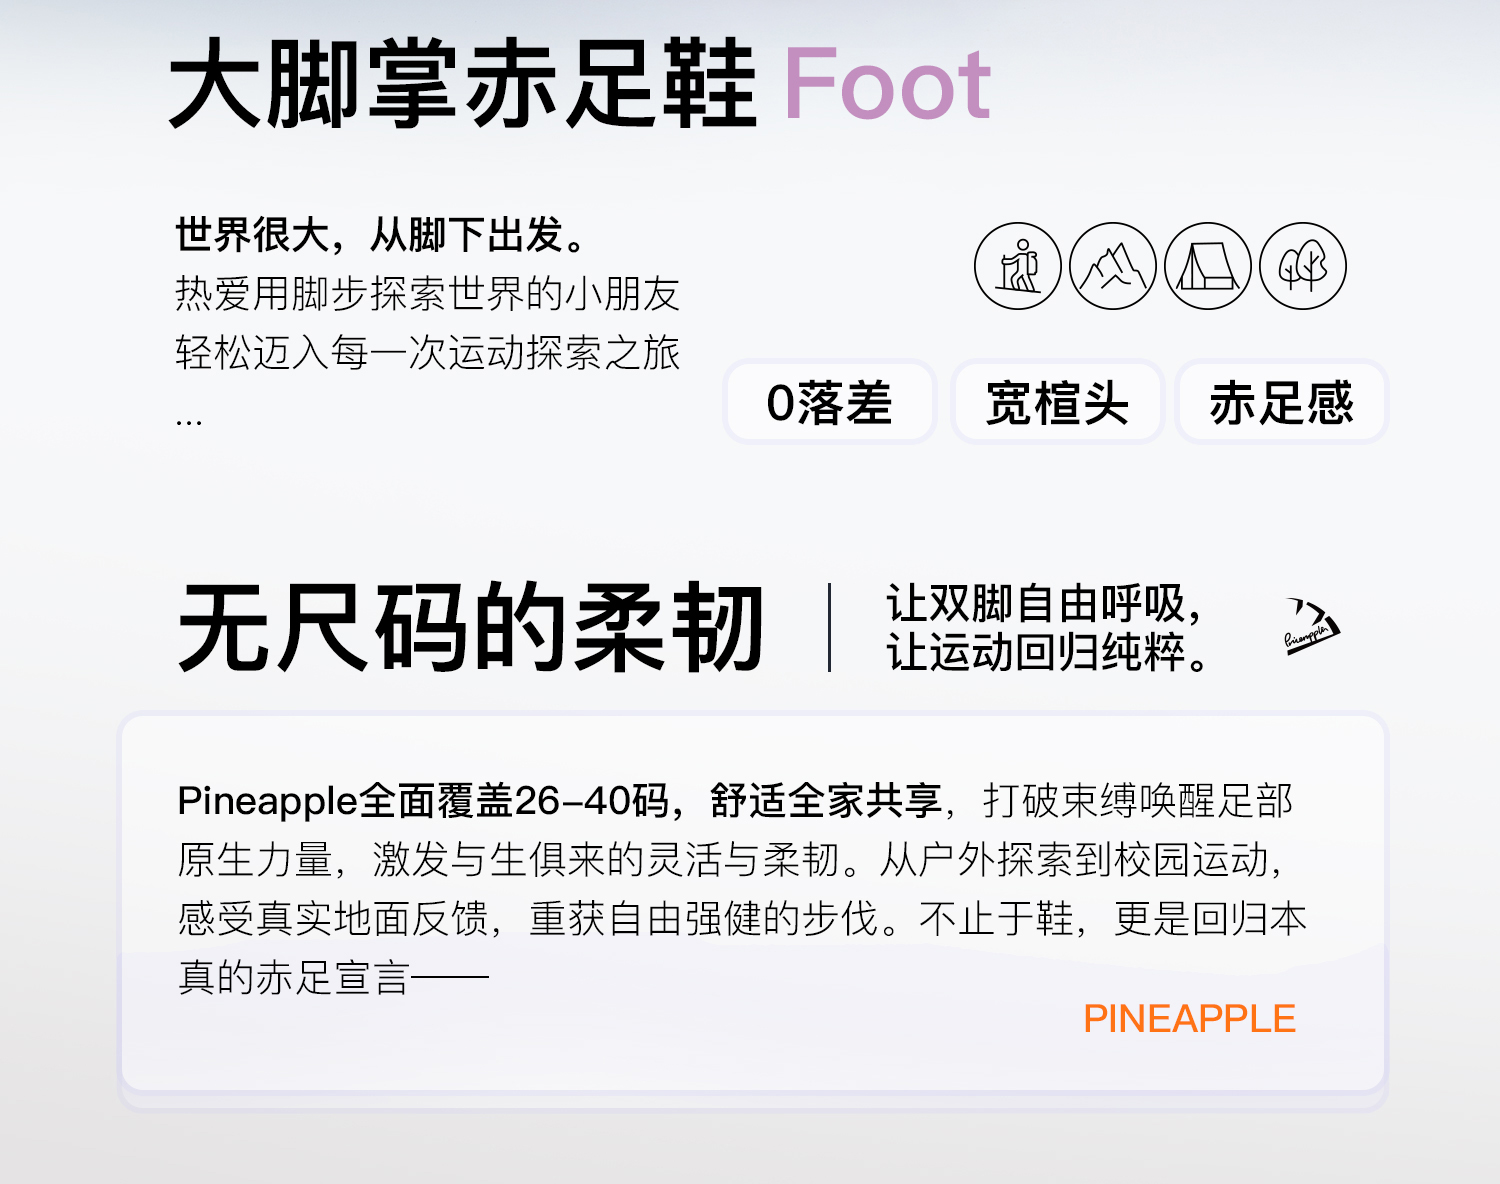Select the camping tent icon
This screenshot has height=1184, width=1500.
point(1208,266)
